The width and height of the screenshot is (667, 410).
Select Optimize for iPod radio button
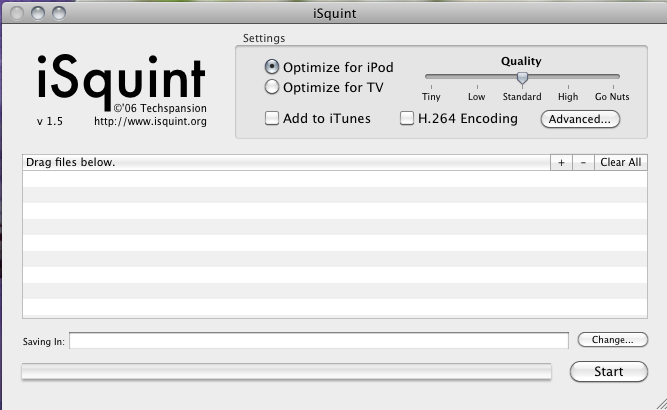coord(272,67)
